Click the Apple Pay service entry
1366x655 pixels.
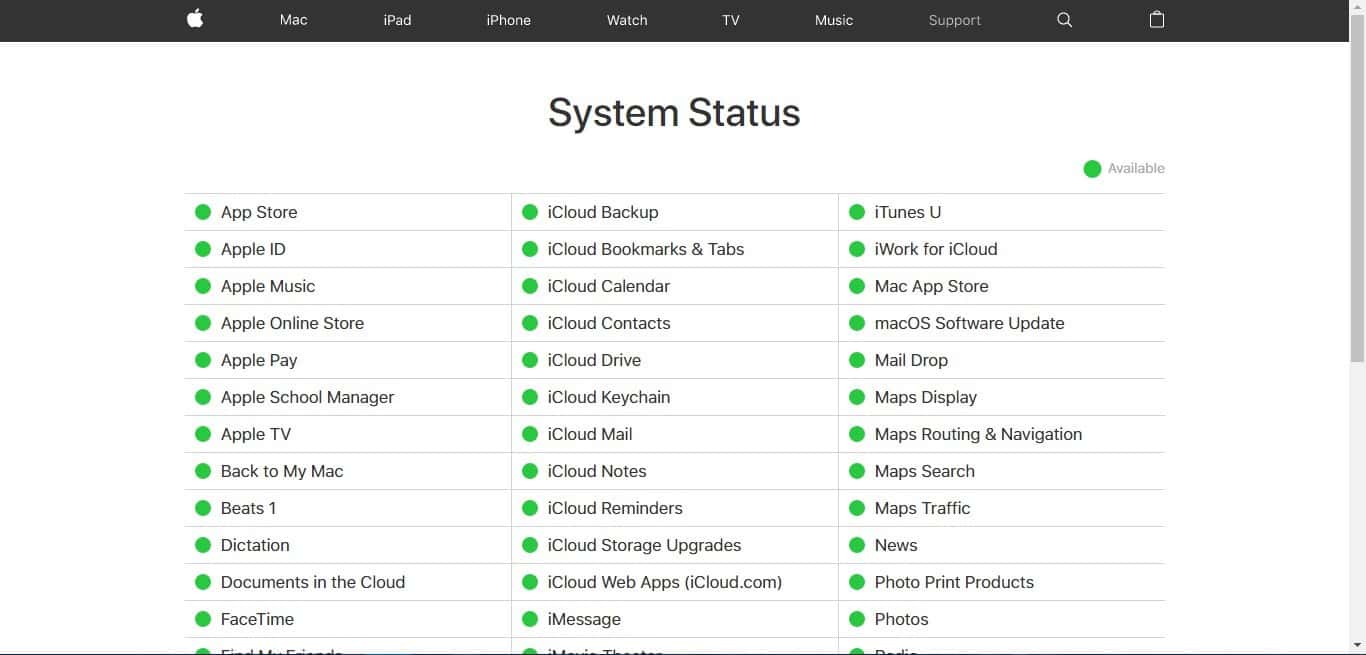coord(258,360)
